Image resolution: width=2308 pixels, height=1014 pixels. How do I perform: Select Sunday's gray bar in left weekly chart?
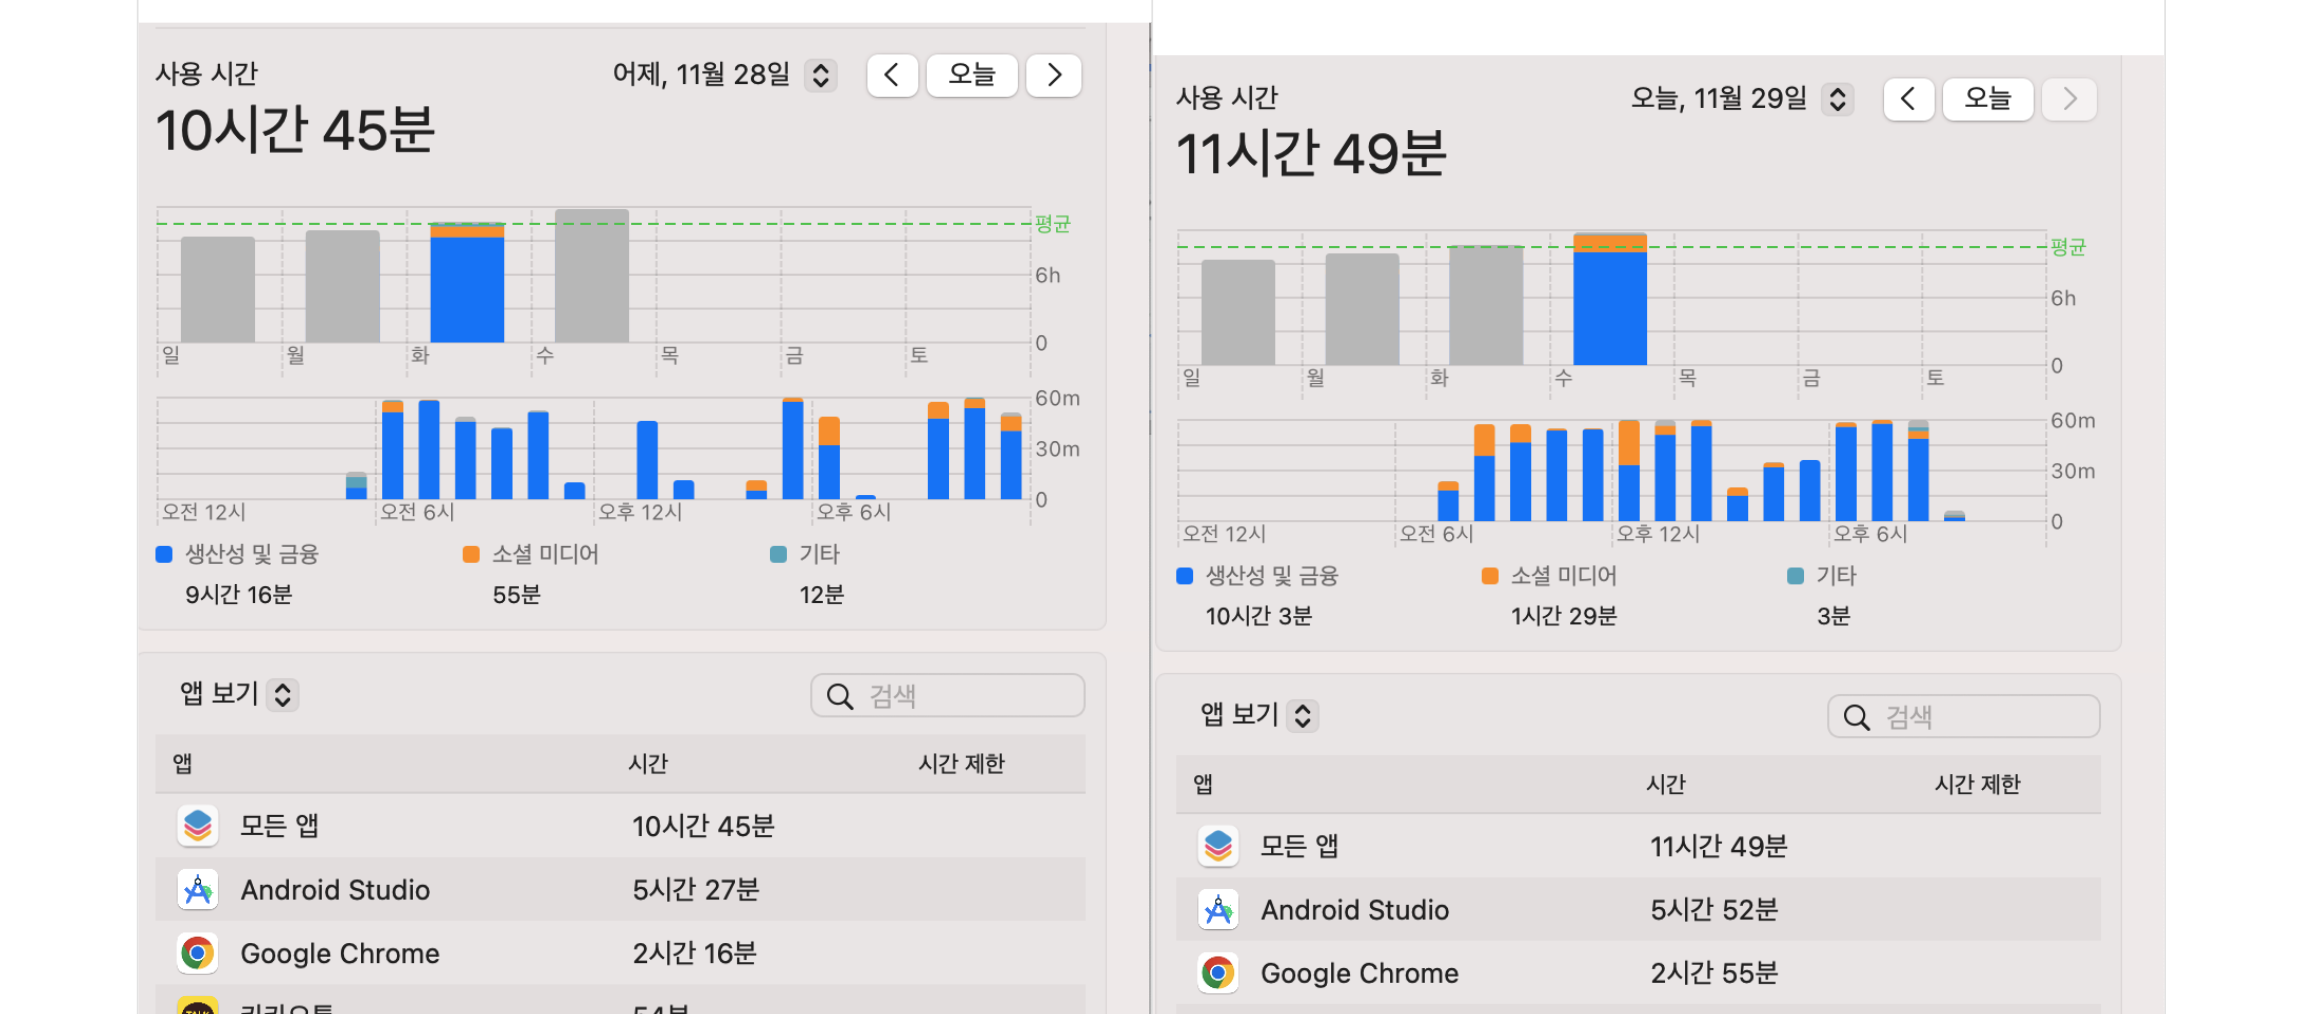(x=218, y=290)
